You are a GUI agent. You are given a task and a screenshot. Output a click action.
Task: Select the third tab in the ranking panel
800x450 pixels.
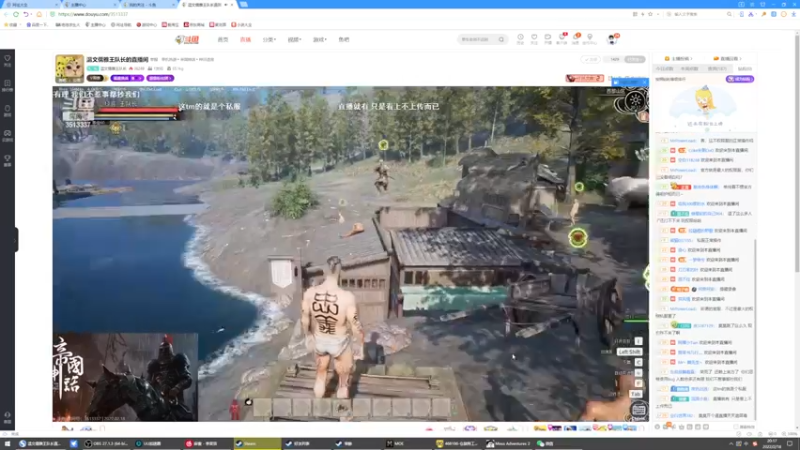click(x=717, y=69)
